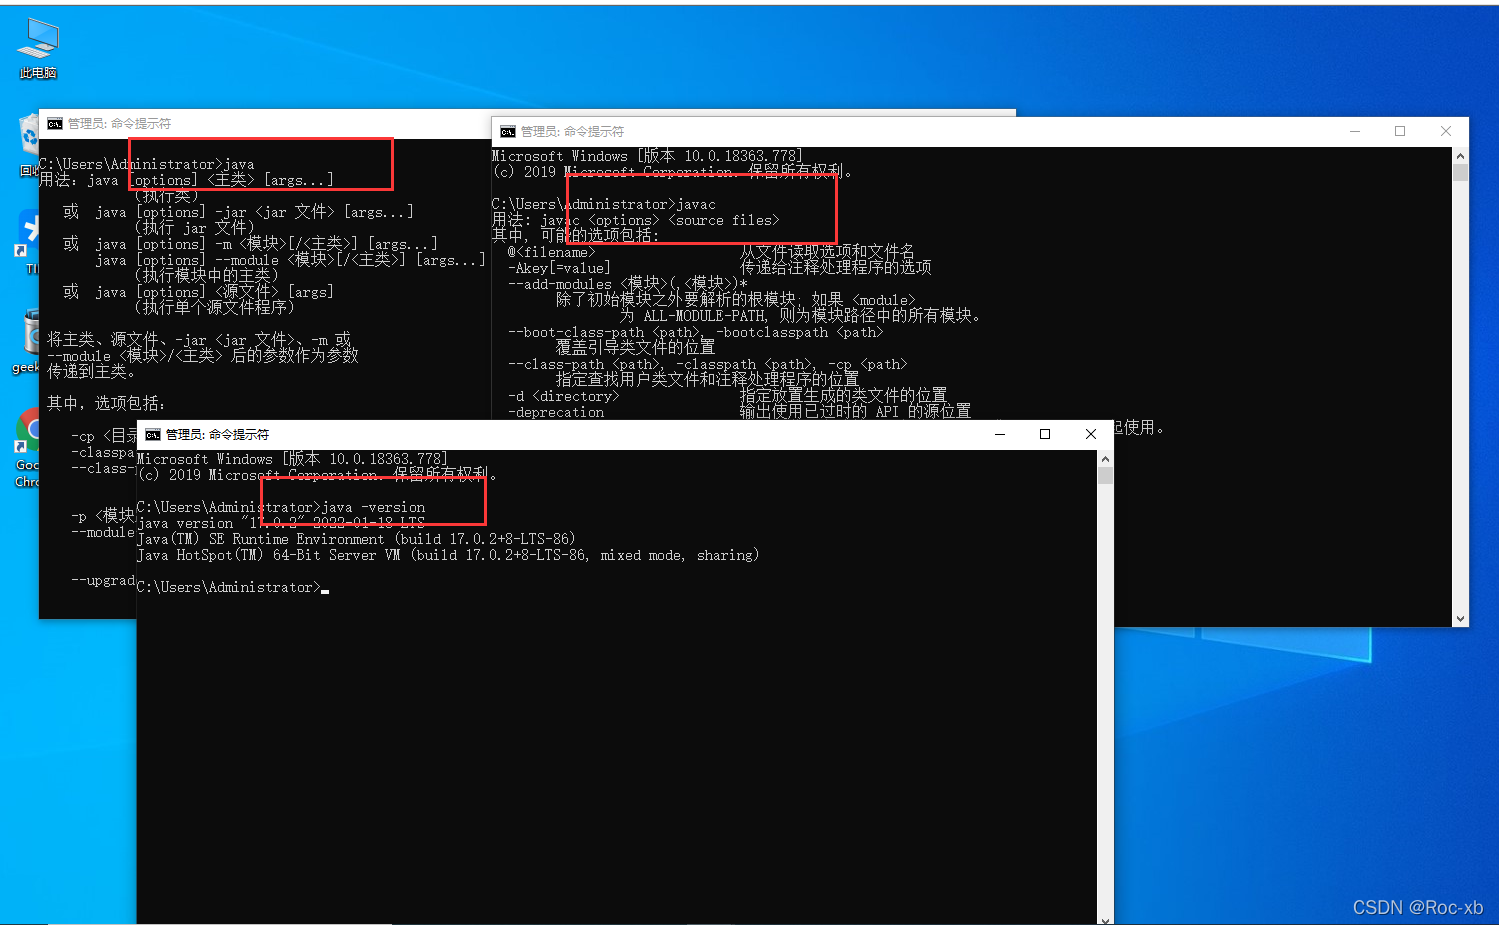Click scroll-down arrow in javac window
Image resolution: width=1499 pixels, height=925 pixels.
pyautogui.click(x=1460, y=619)
